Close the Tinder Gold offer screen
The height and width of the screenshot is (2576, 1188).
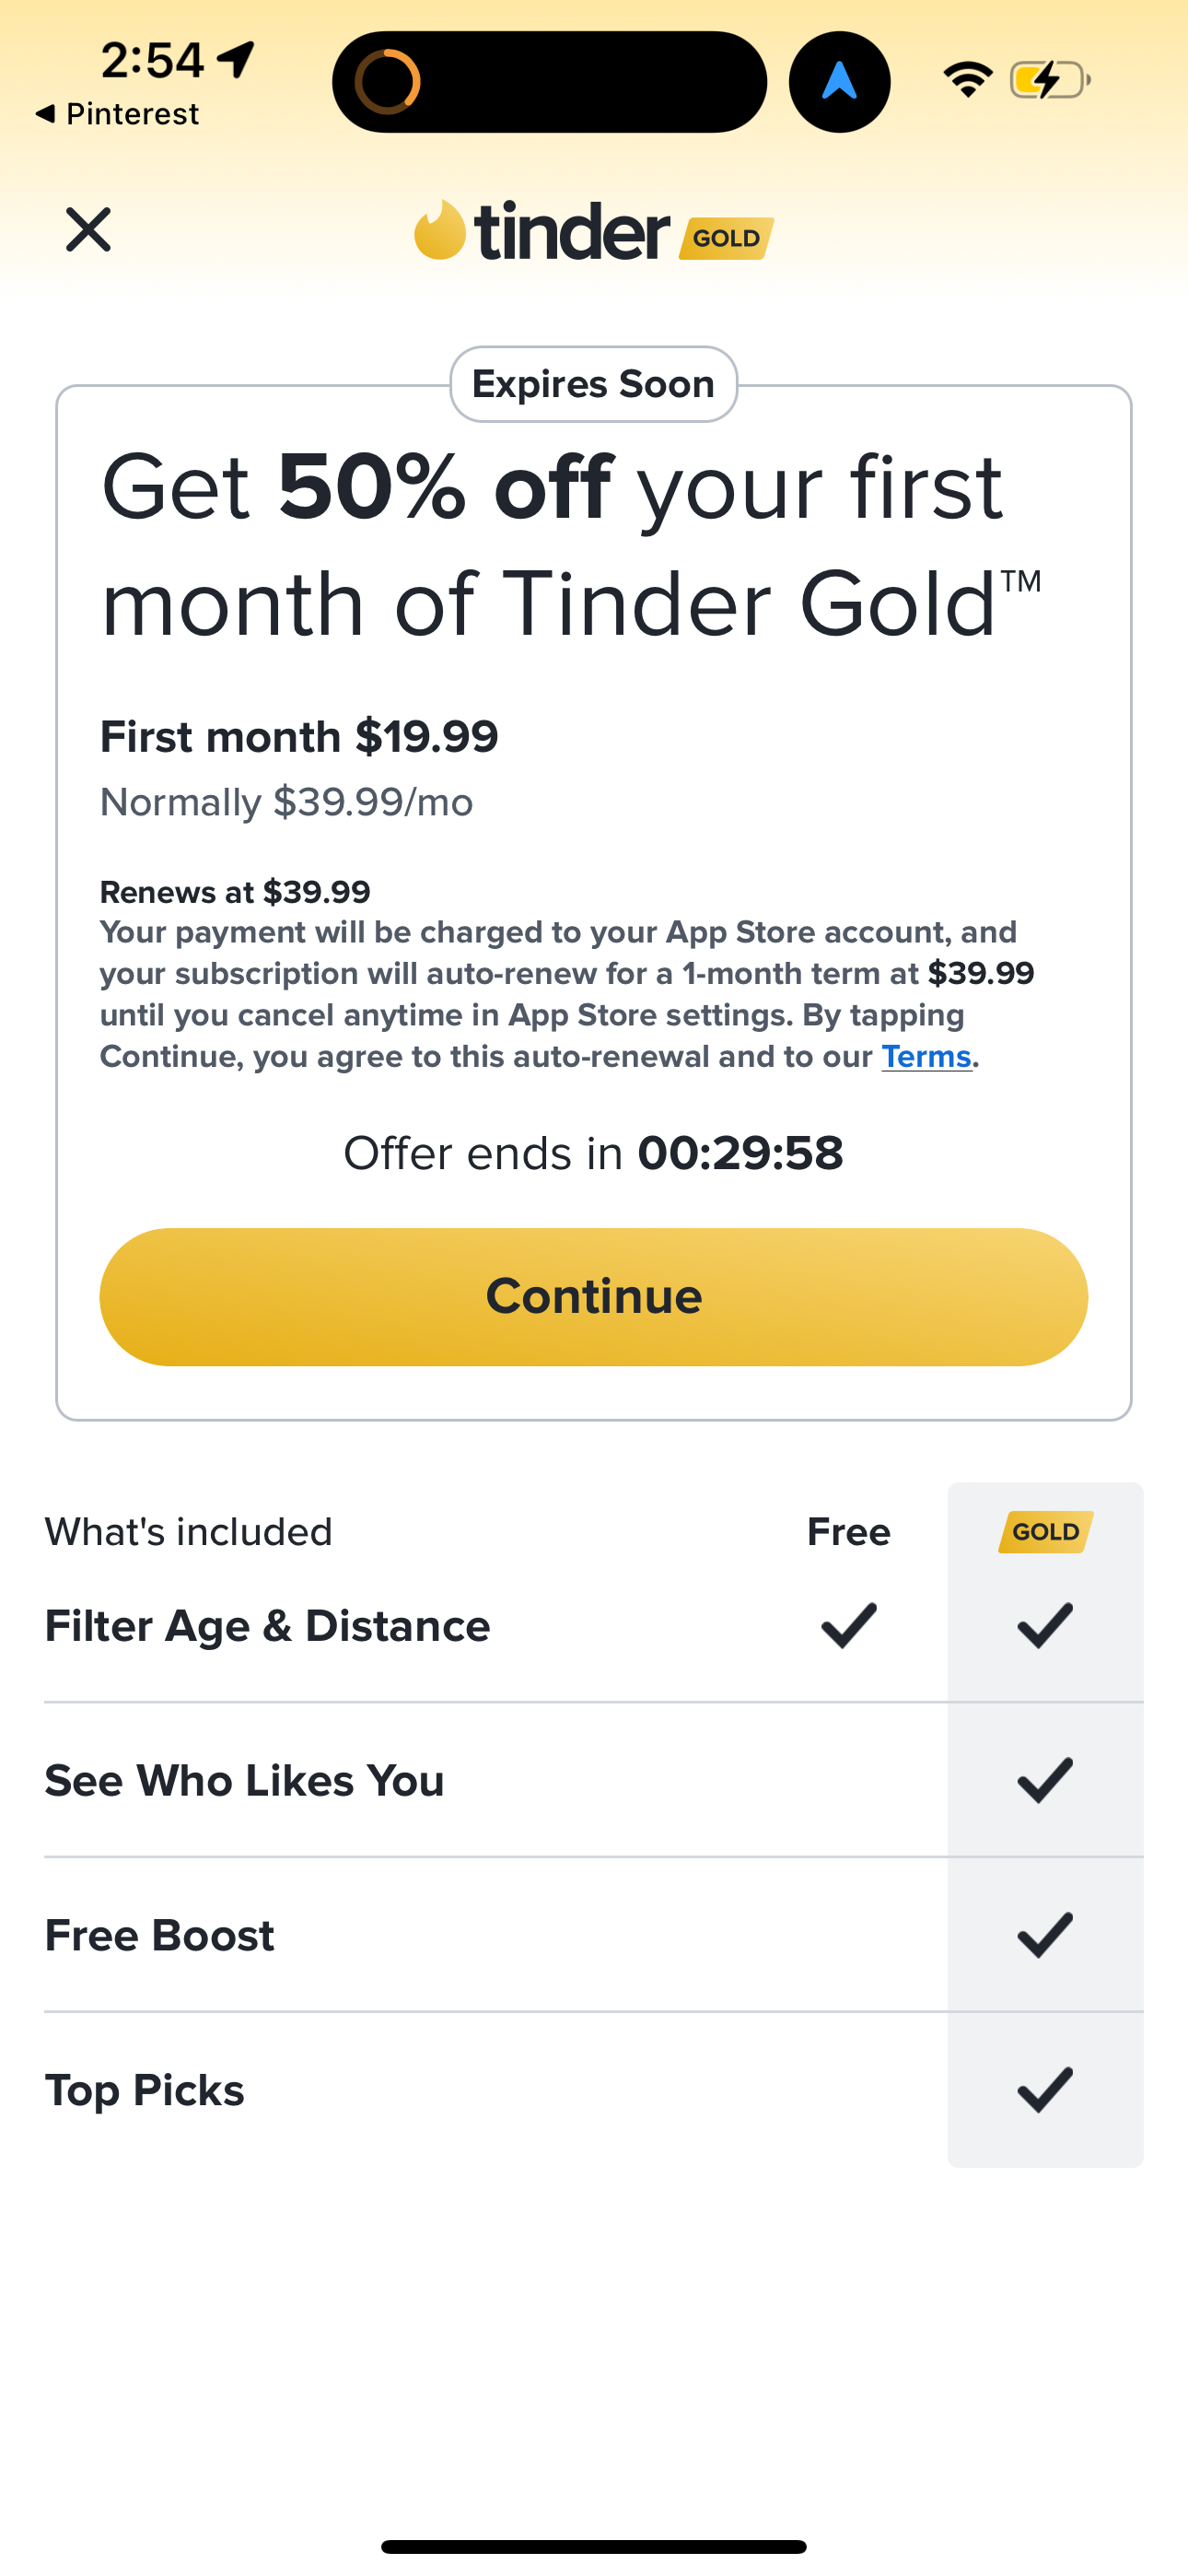88,230
